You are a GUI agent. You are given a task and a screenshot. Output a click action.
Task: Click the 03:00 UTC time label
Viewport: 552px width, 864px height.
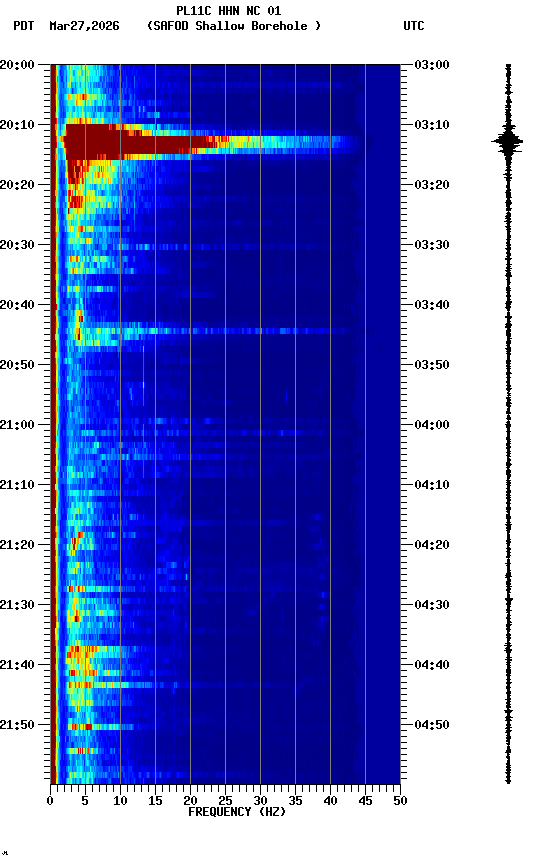pos(432,65)
